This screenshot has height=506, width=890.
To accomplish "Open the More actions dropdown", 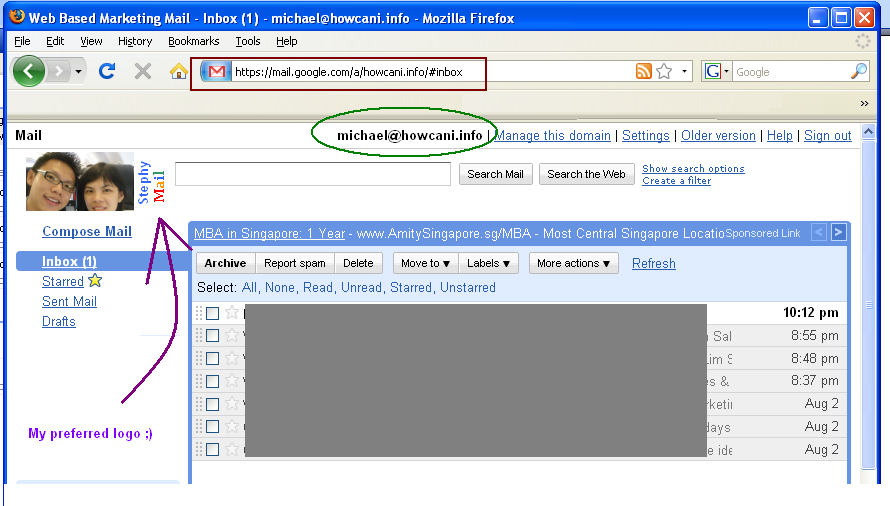I will tap(573, 263).
